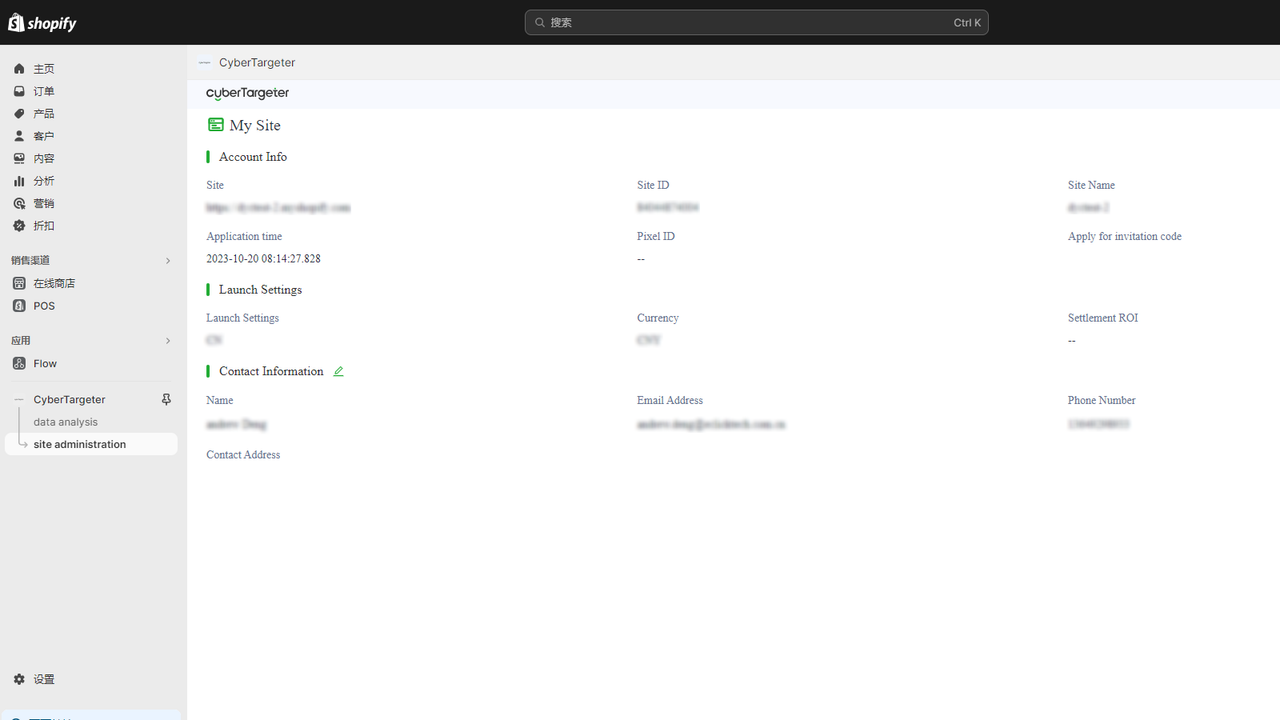Click the Contact Information heading
1280x720 pixels.
(271, 371)
